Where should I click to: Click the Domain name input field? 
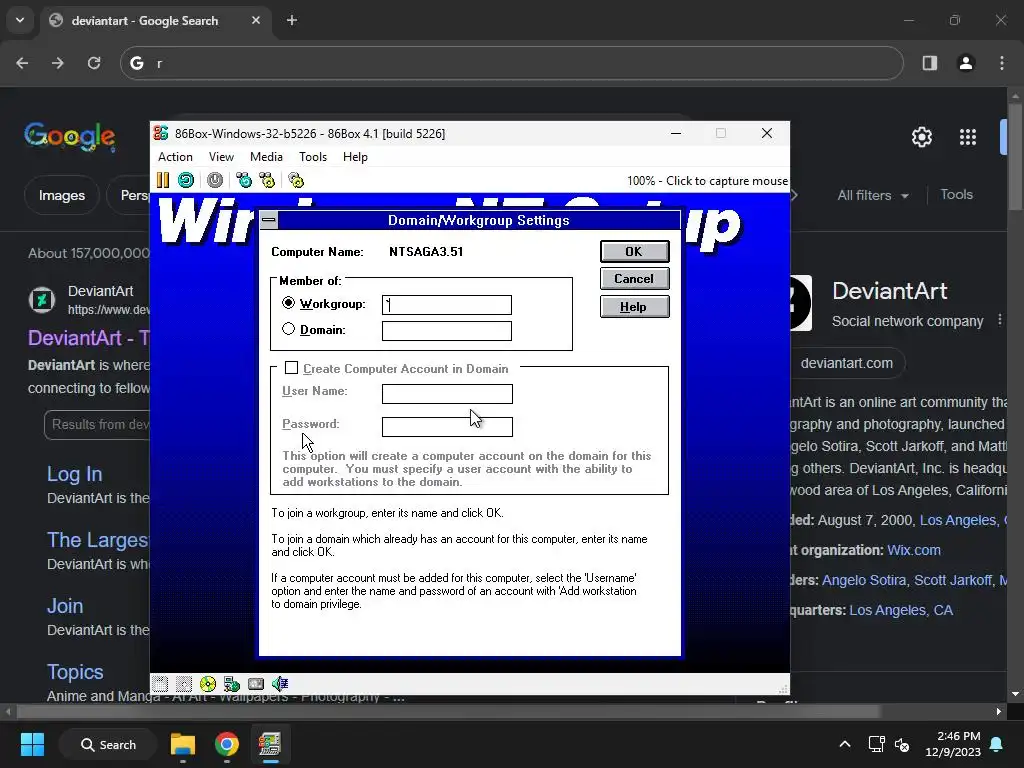click(447, 331)
